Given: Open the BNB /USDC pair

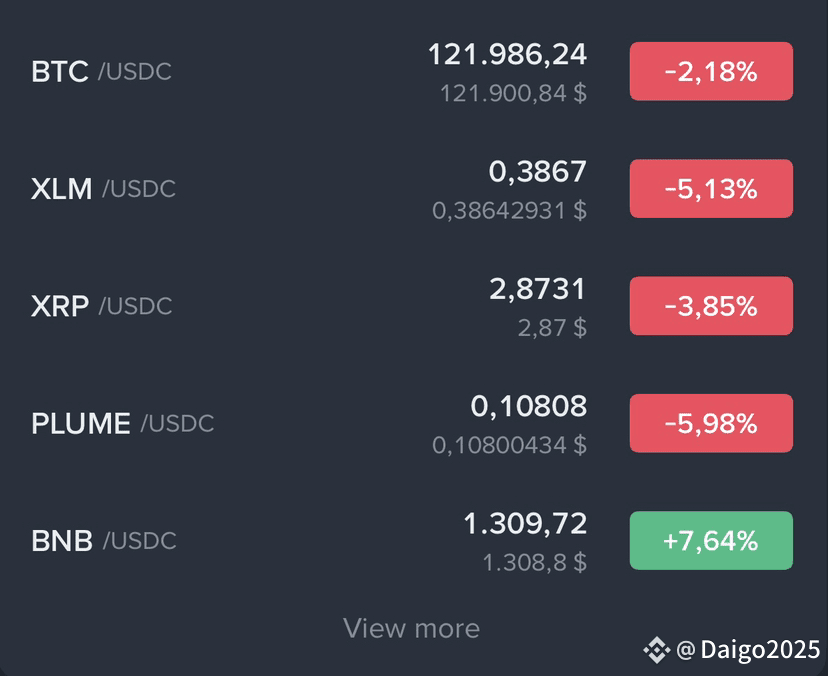Looking at the screenshot, I should 414,541.
